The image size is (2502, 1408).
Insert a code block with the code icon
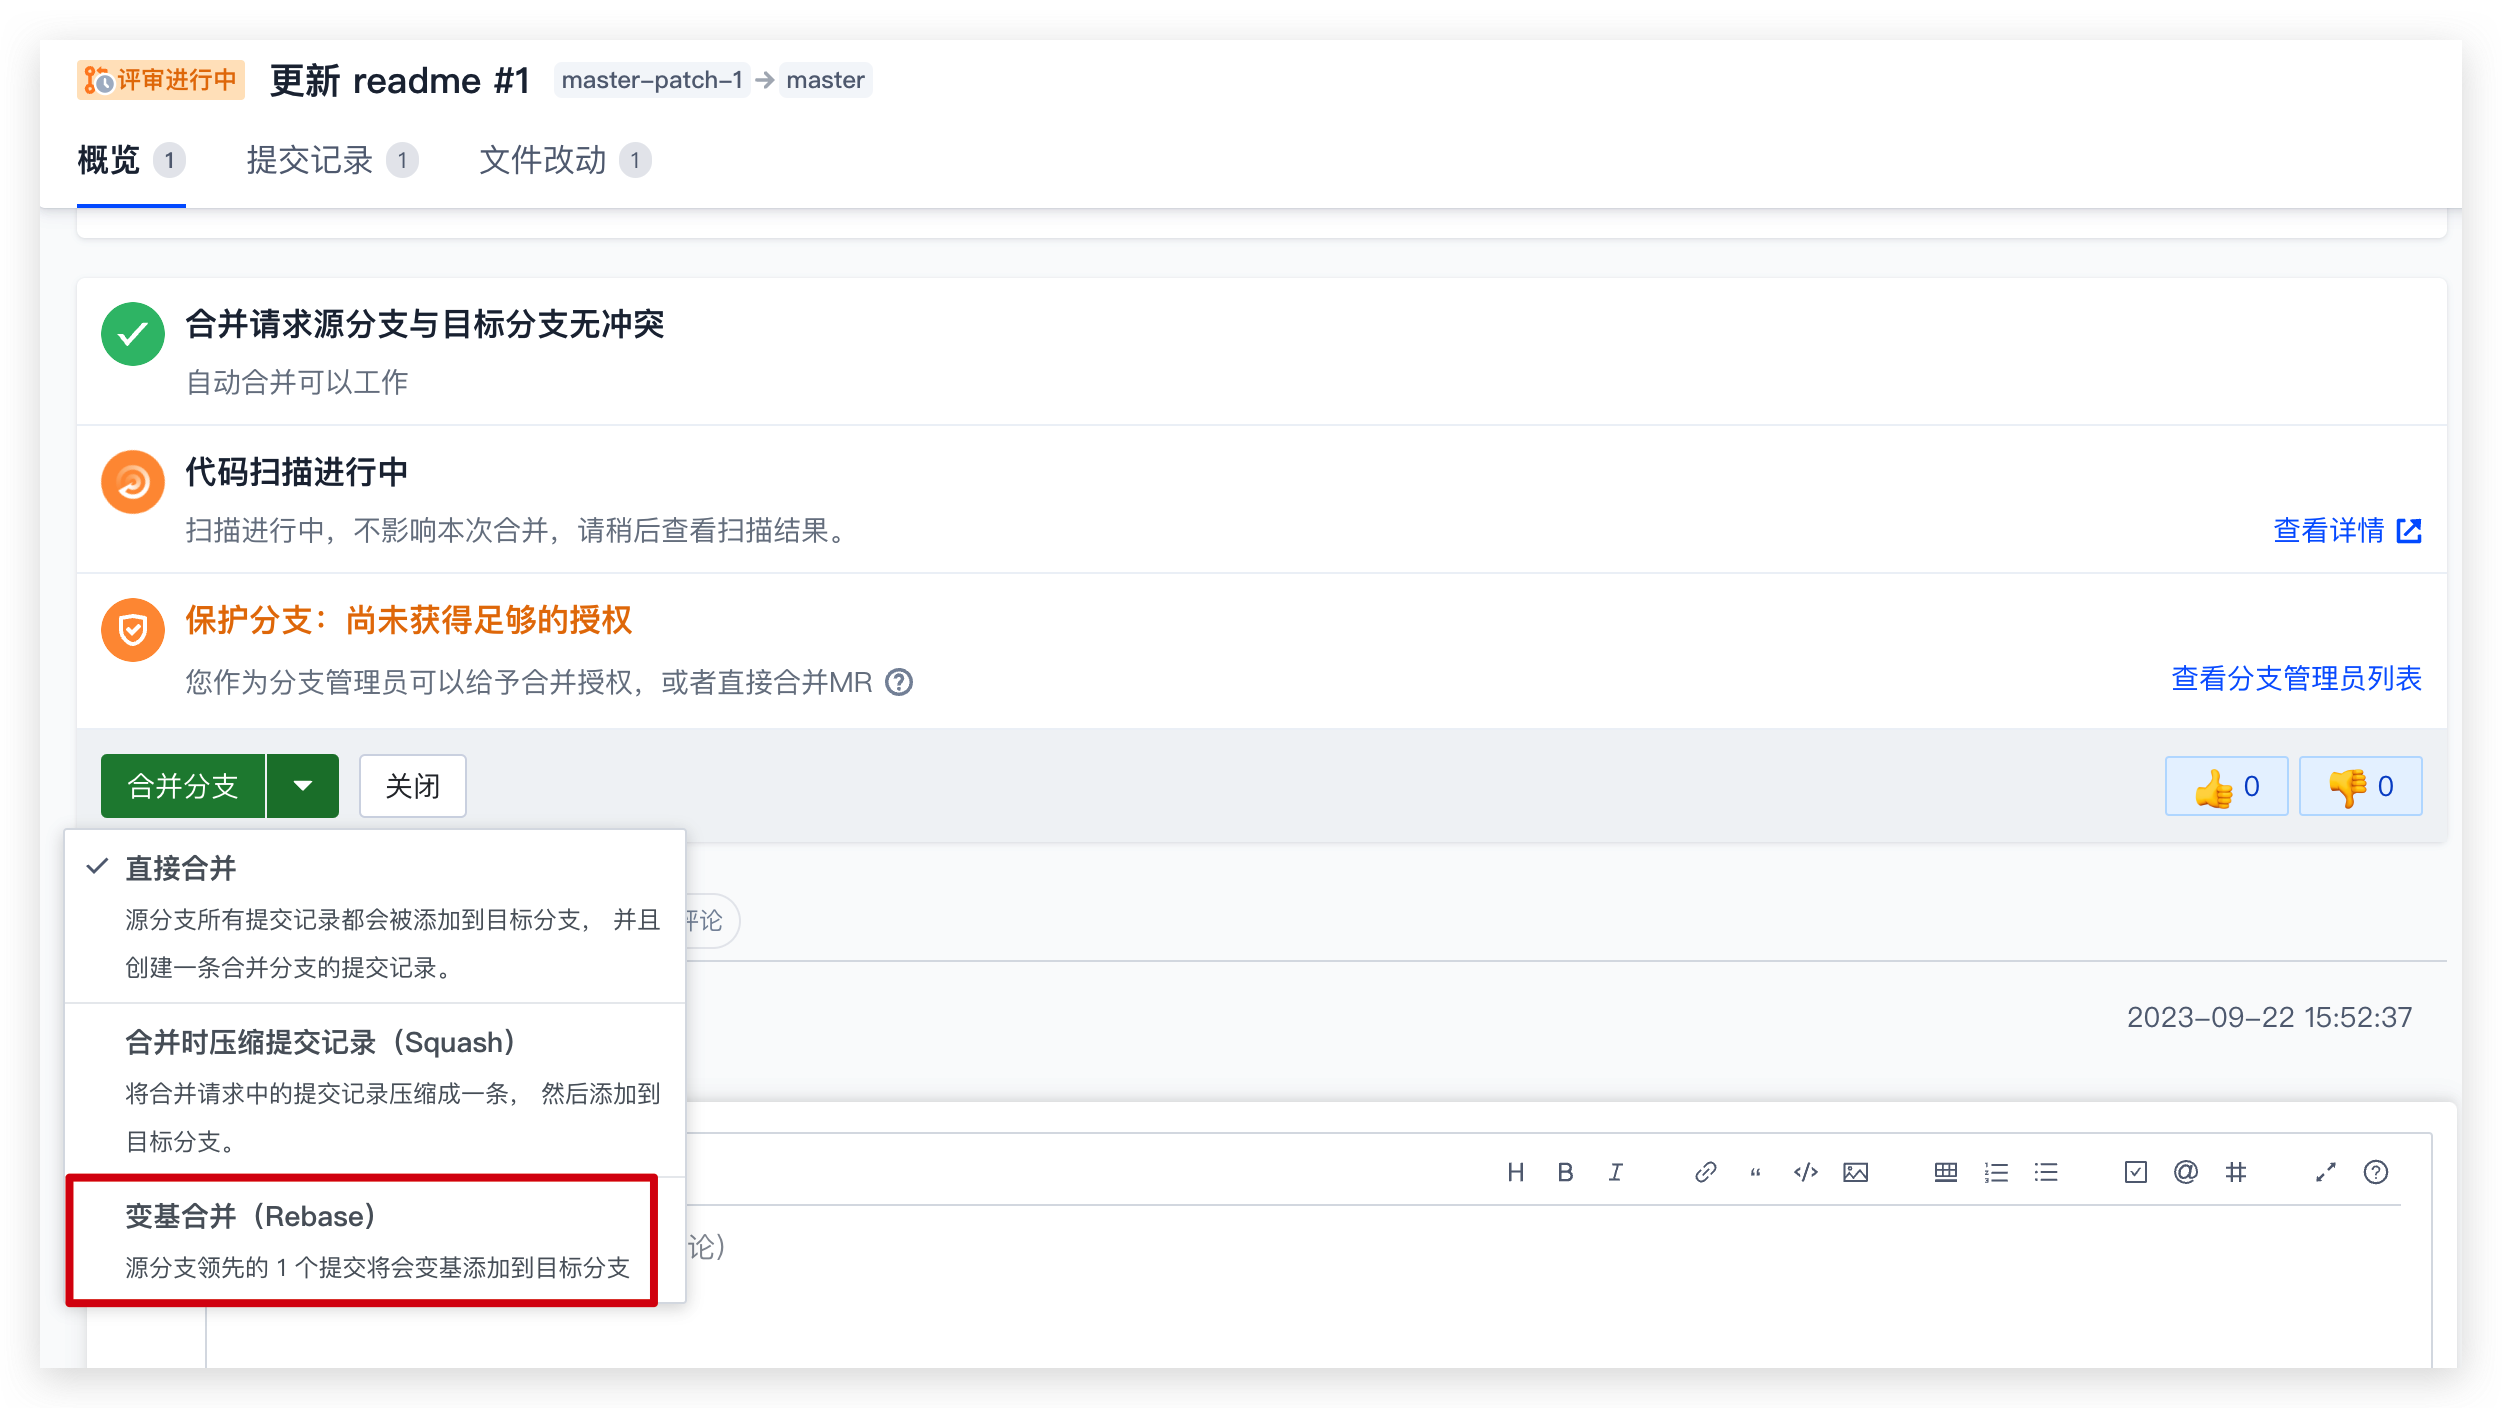pyautogui.click(x=1805, y=1172)
